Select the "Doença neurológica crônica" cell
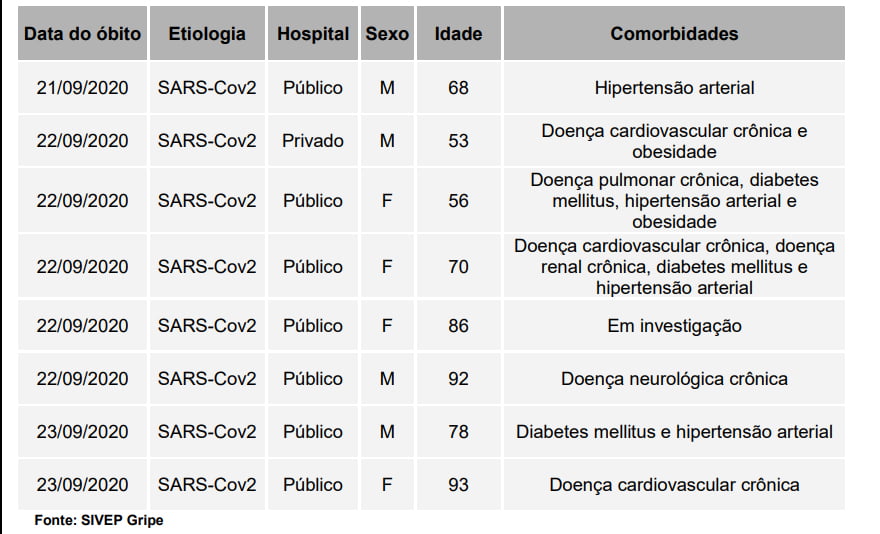Screen dimensions: 880x534 coord(674,379)
